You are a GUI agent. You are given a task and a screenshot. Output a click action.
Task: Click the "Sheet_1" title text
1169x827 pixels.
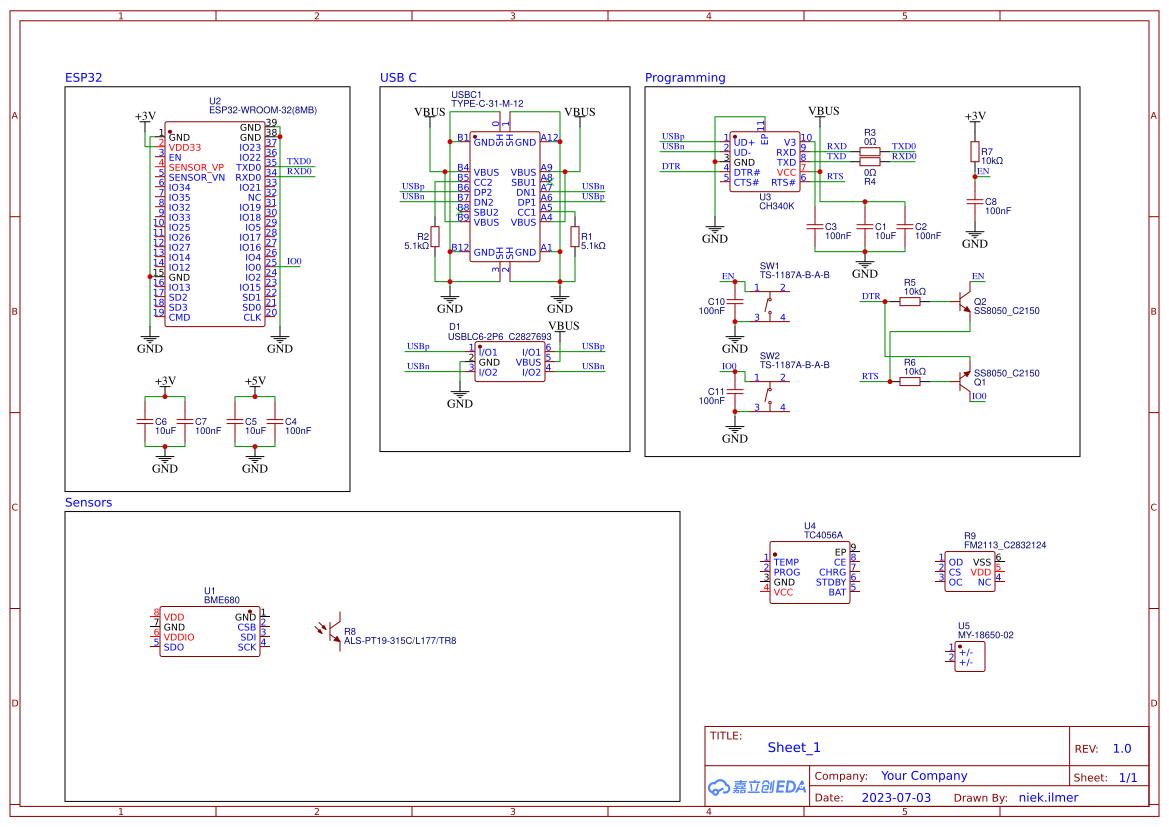[x=794, y=747]
